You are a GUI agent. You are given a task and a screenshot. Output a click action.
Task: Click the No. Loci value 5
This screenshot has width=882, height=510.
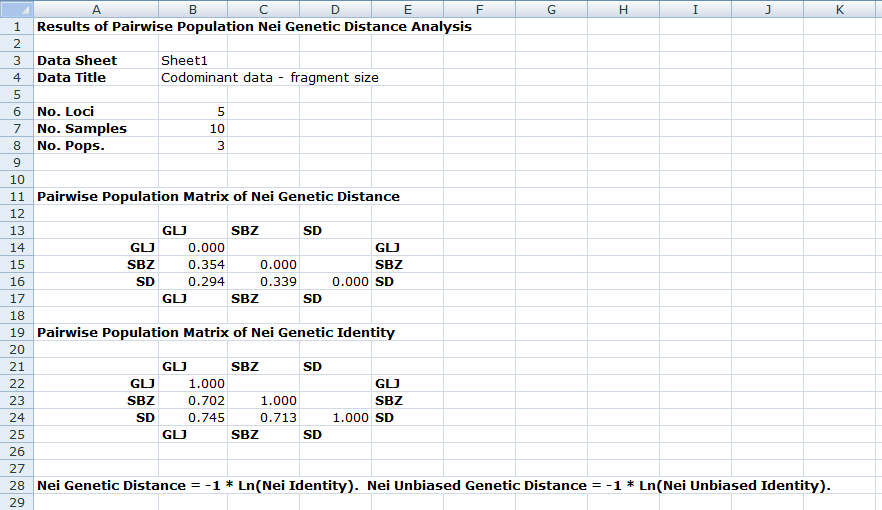(x=220, y=111)
